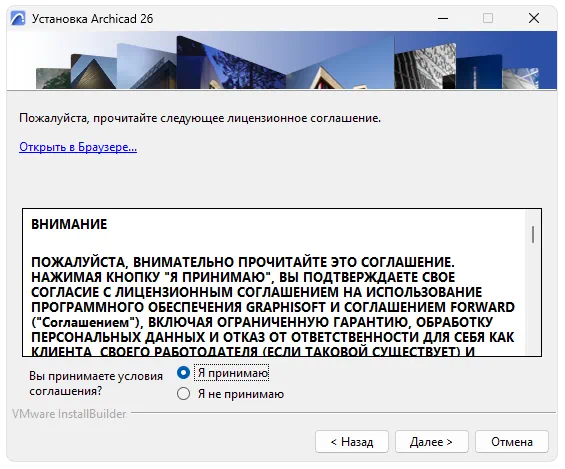Select the 'Я не принимаю' radio button

click(183, 394)
